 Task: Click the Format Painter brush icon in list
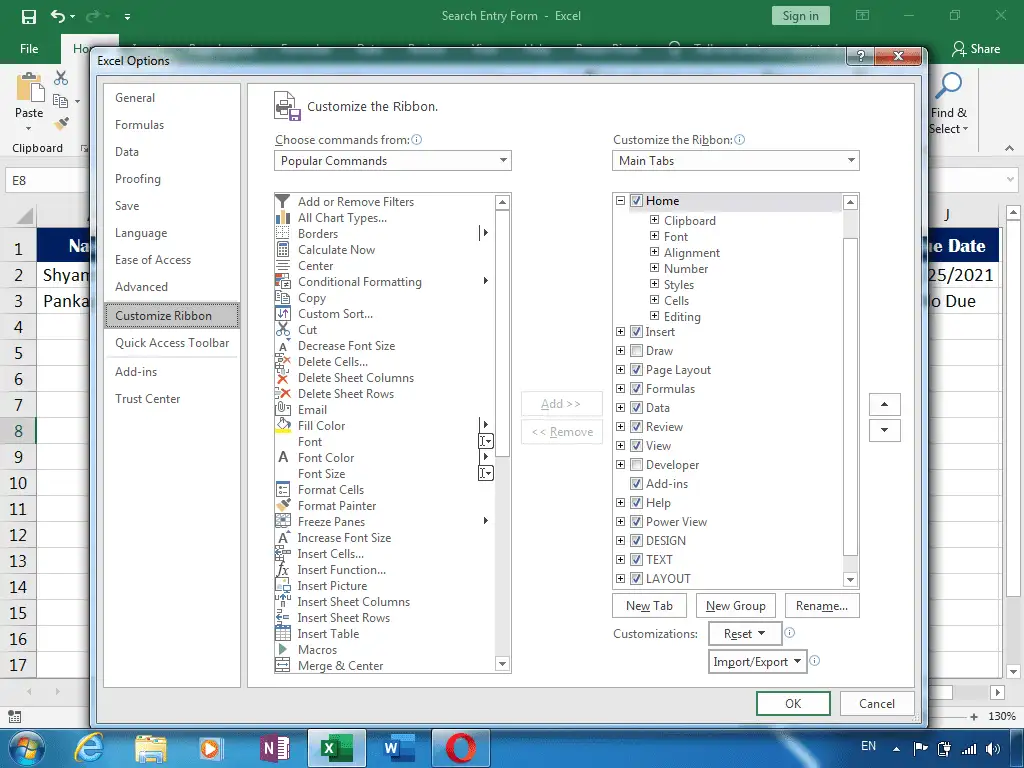[282, 505]
